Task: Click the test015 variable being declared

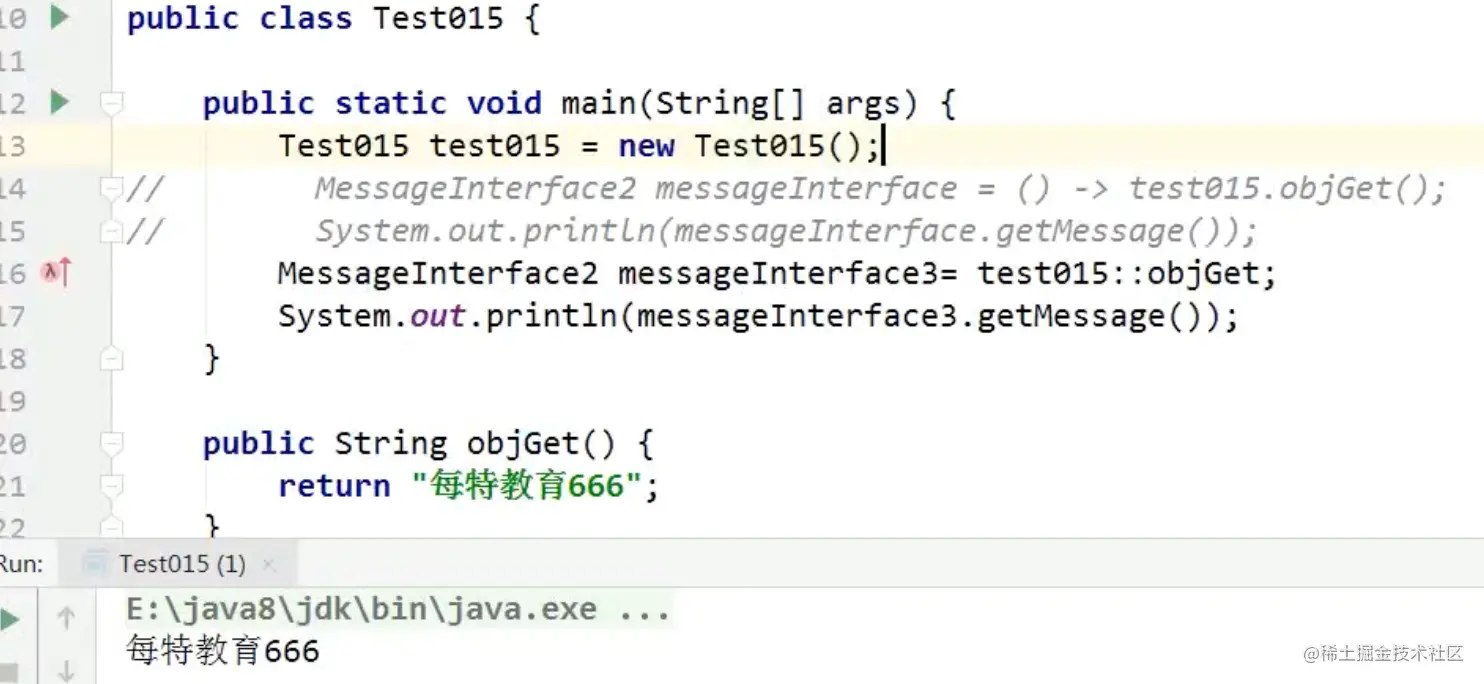Action: [x=495, y=146]
